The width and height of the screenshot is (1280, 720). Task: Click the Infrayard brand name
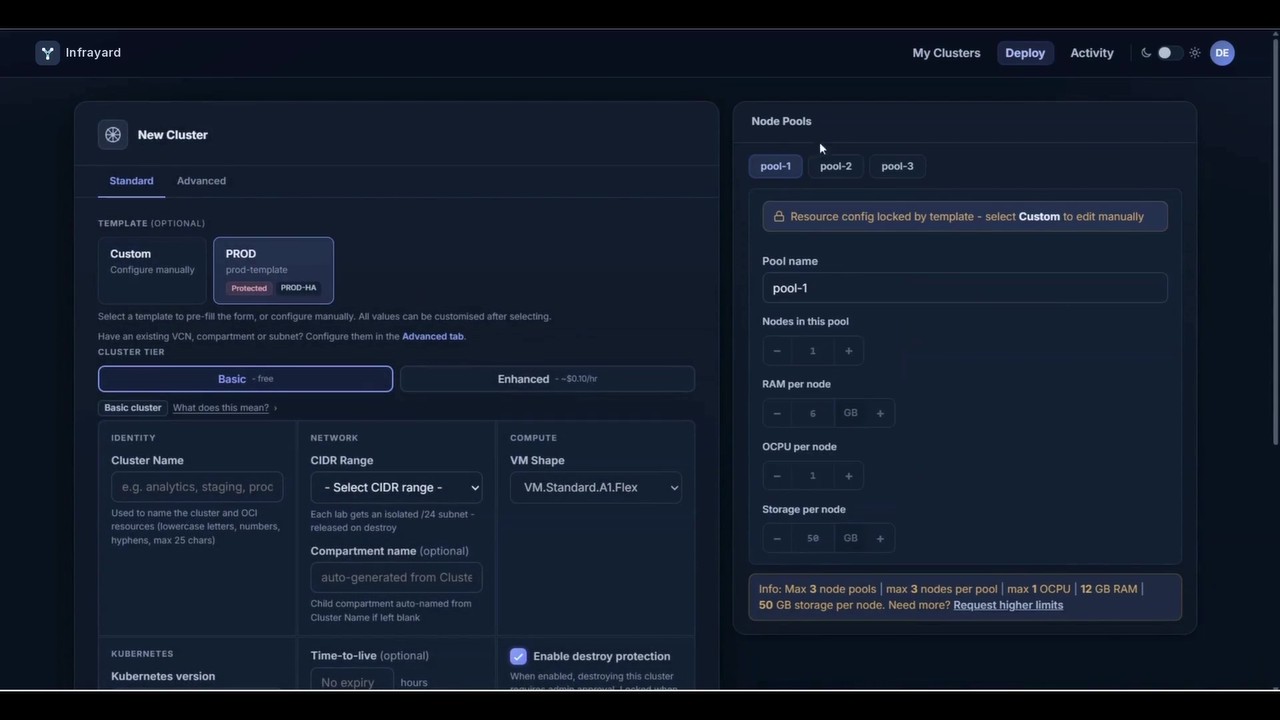coord(93,53)
